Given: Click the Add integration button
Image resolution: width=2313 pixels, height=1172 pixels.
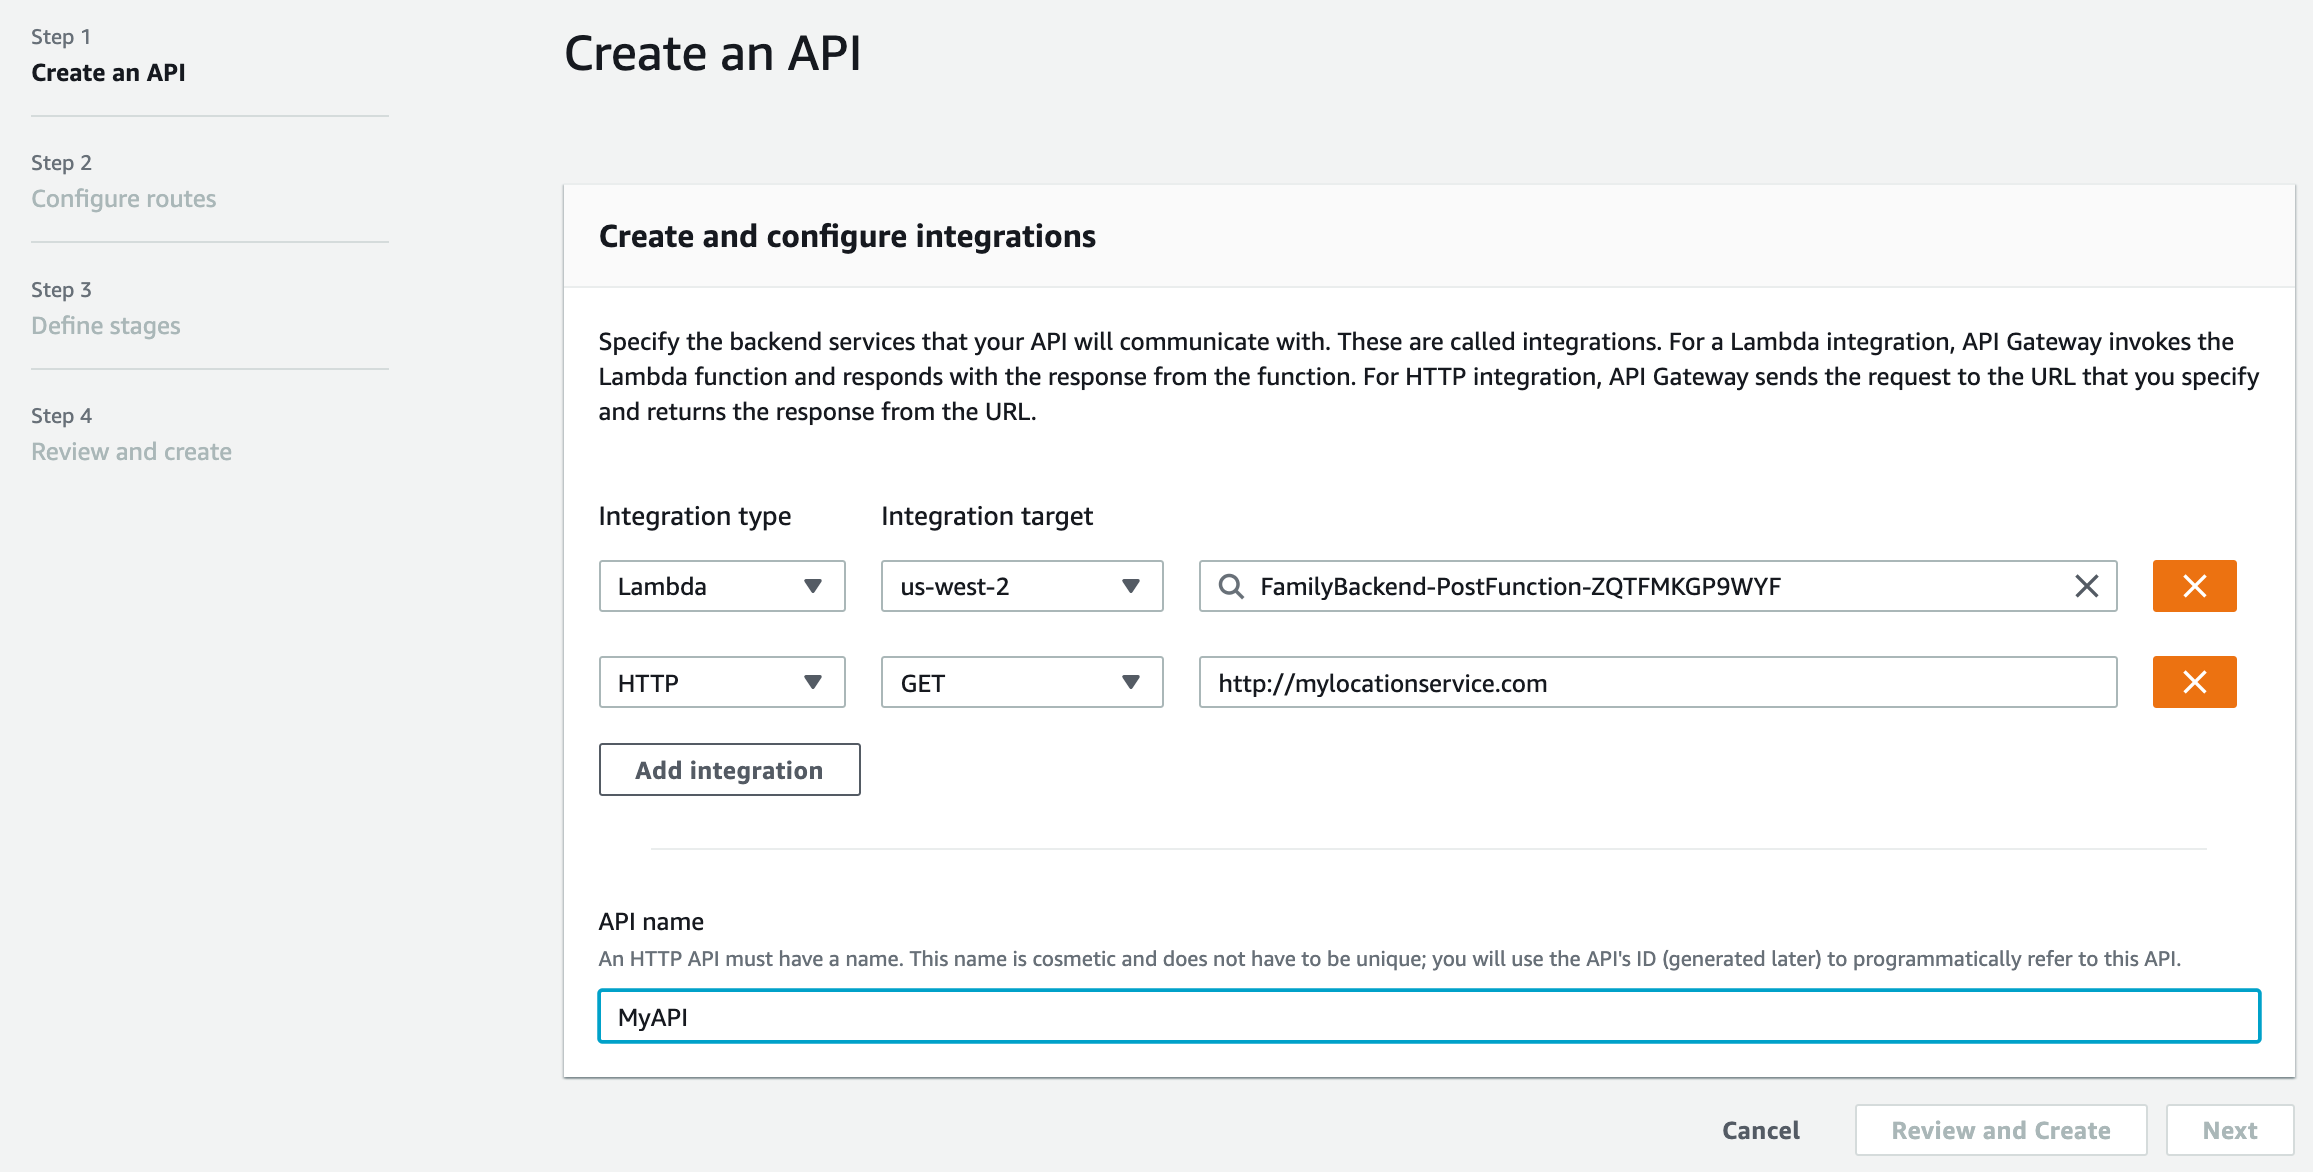Looking at the screenshot, I should (729, 769).
